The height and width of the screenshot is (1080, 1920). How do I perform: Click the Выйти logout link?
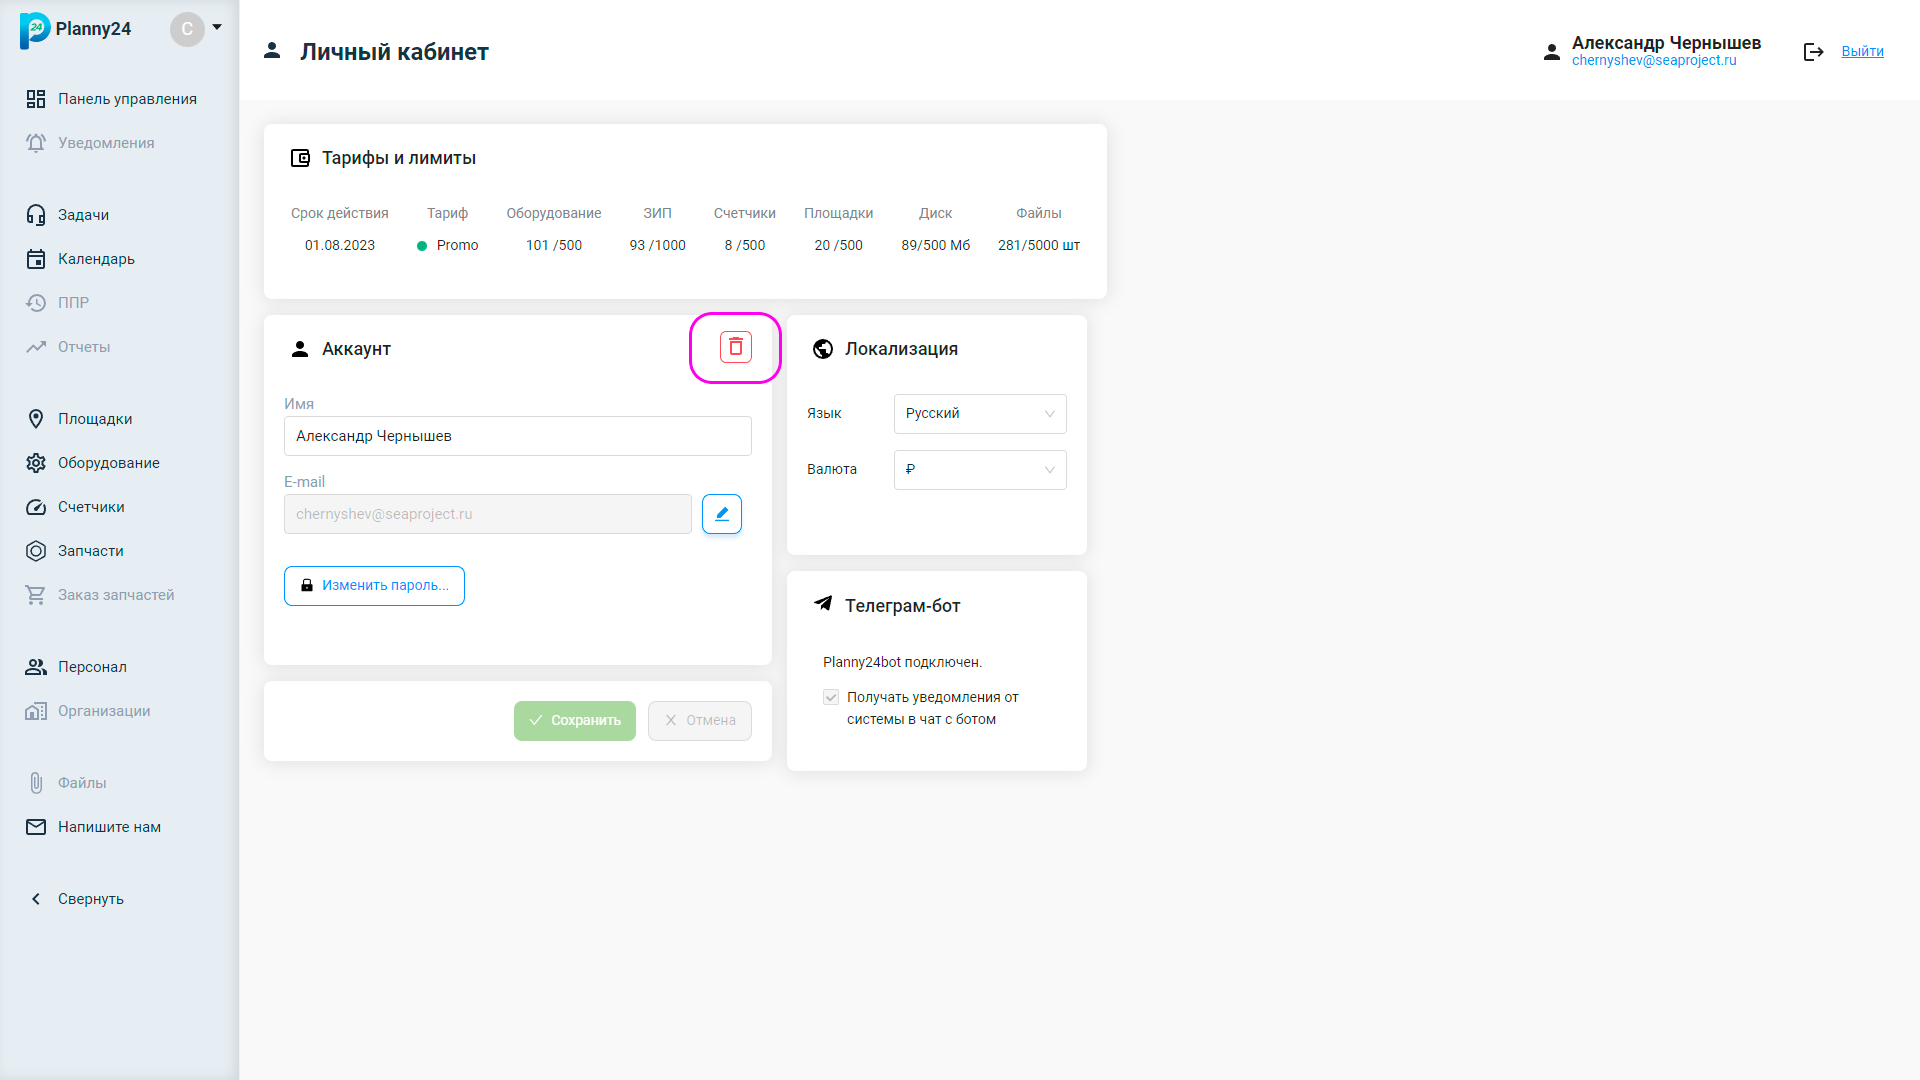click(1862, 51)
